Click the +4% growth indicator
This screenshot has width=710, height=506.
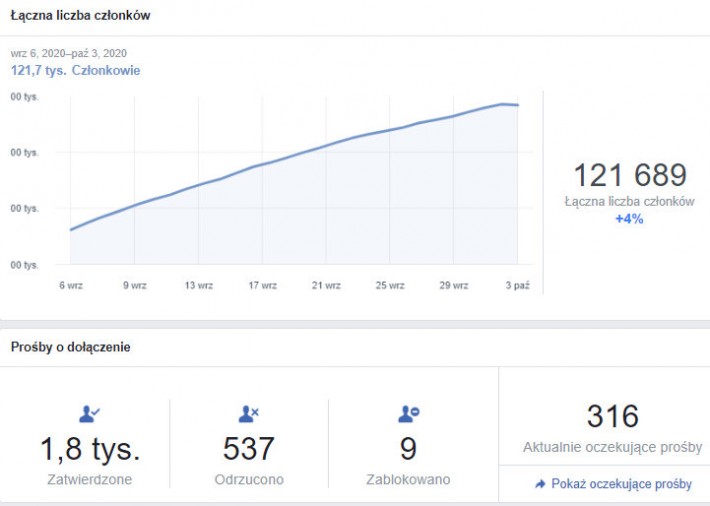click(x=629, y=218)
